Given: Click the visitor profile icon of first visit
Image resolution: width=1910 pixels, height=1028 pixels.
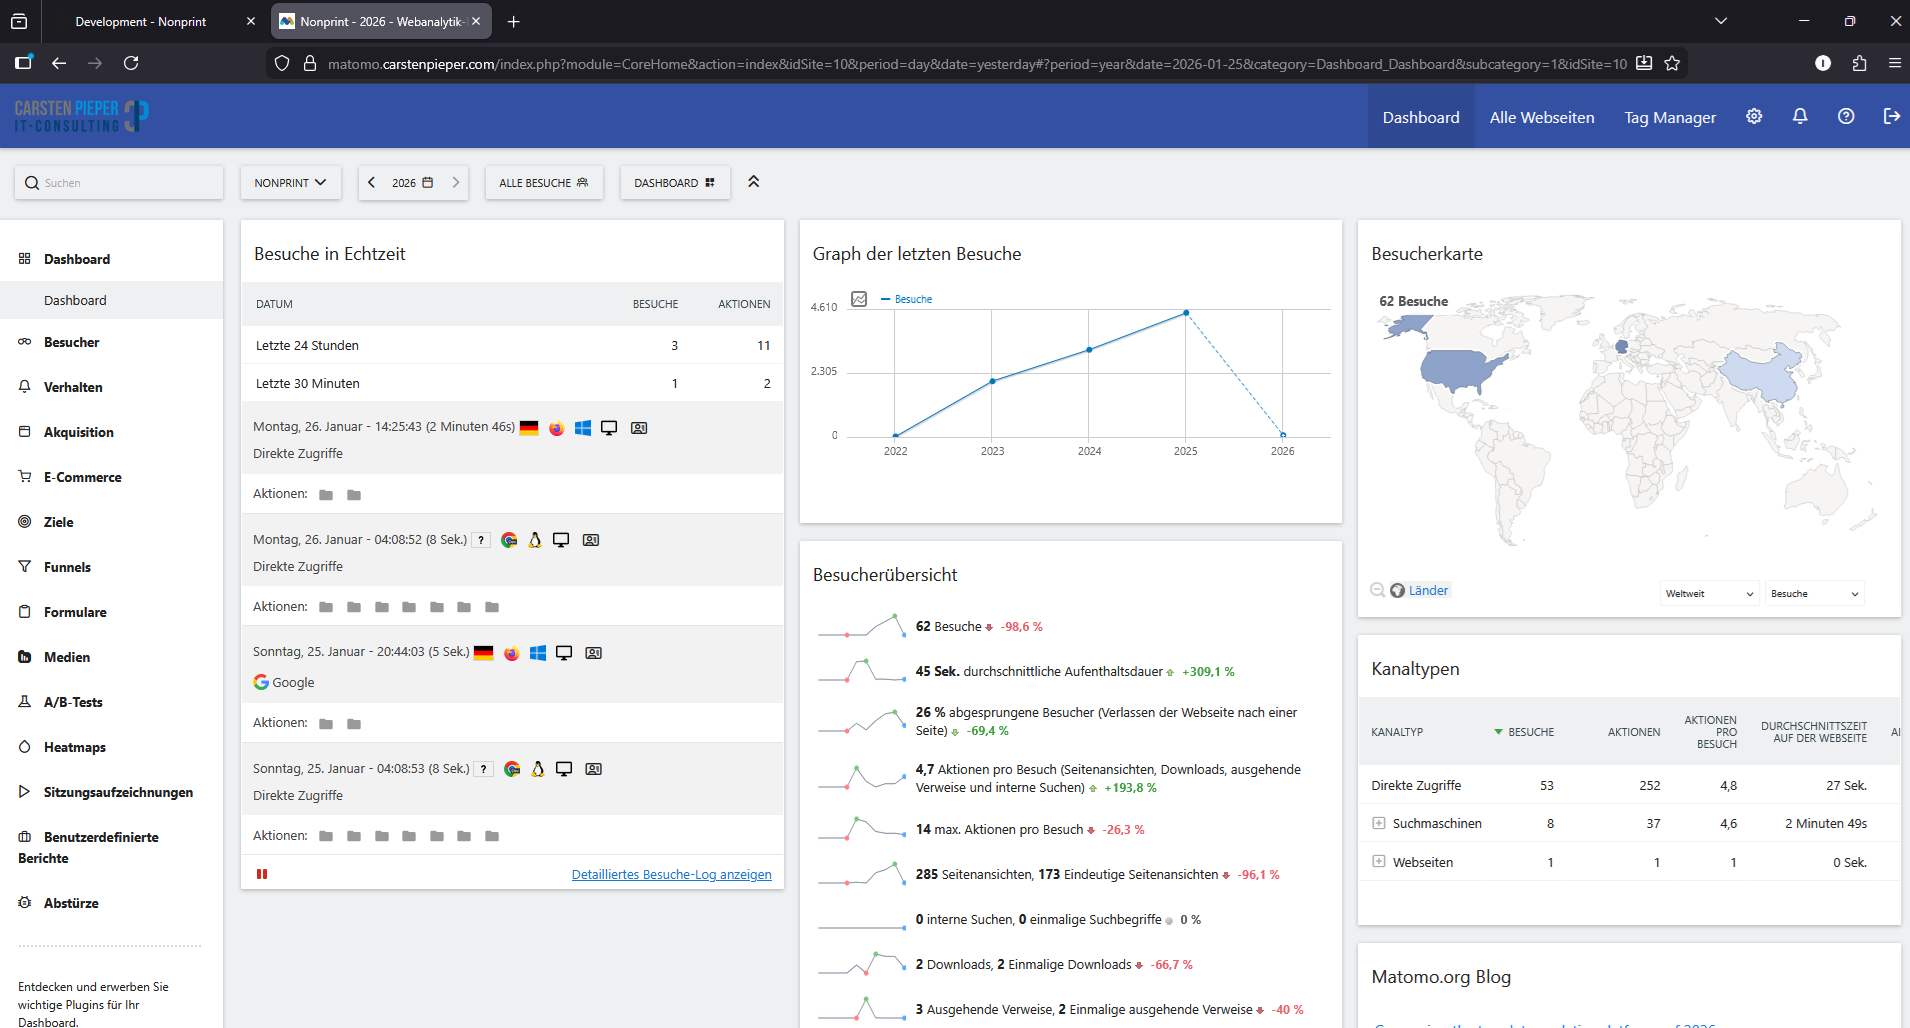Looking at the screenshot, I should click(x=639, y=428).
